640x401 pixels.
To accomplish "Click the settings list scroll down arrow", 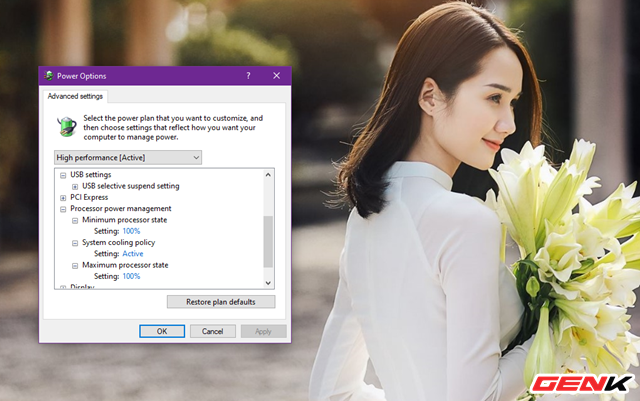I will (x=268, y=283).
